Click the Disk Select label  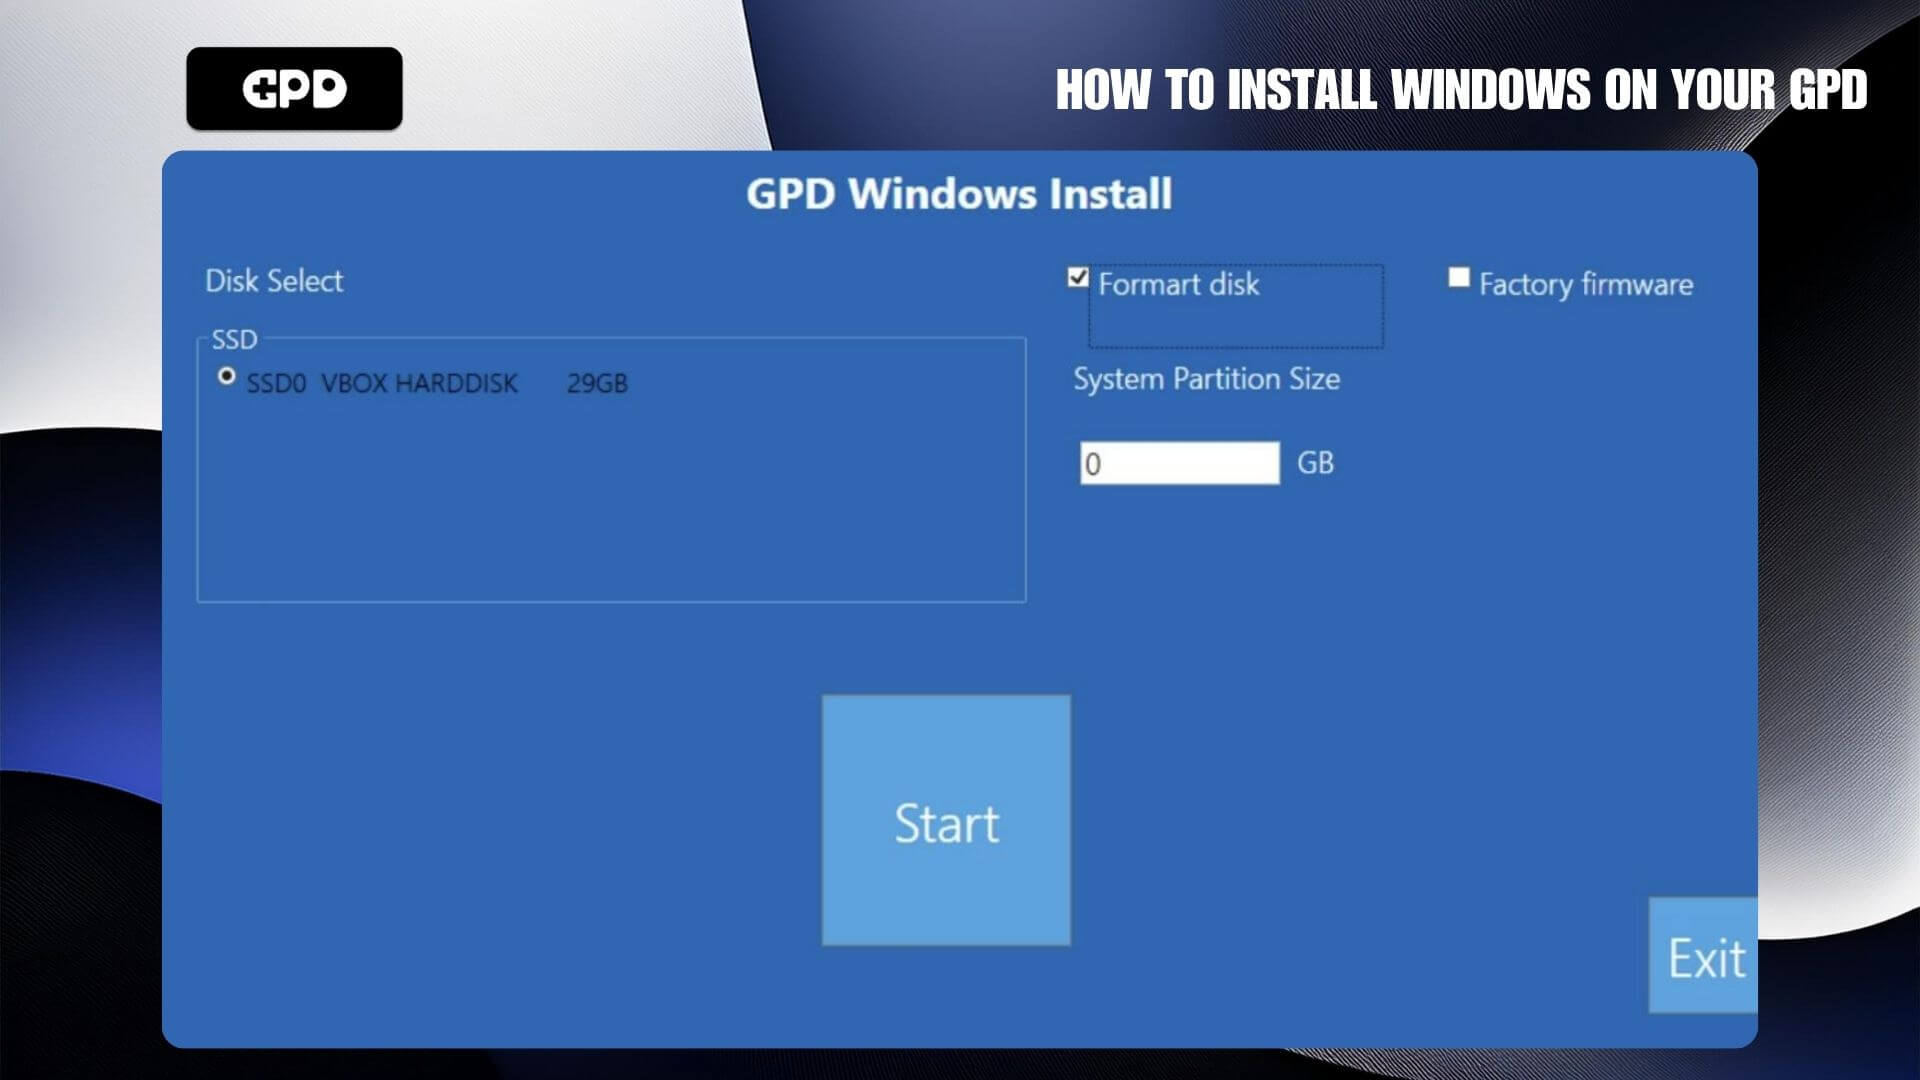[274, 281]
